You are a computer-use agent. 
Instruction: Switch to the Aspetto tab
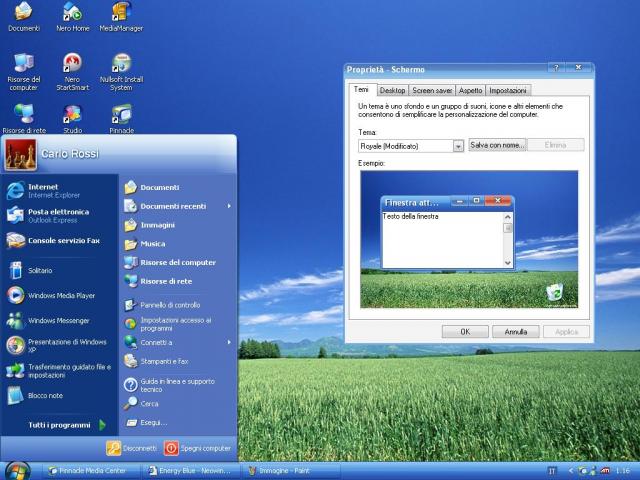click(470, 90)
